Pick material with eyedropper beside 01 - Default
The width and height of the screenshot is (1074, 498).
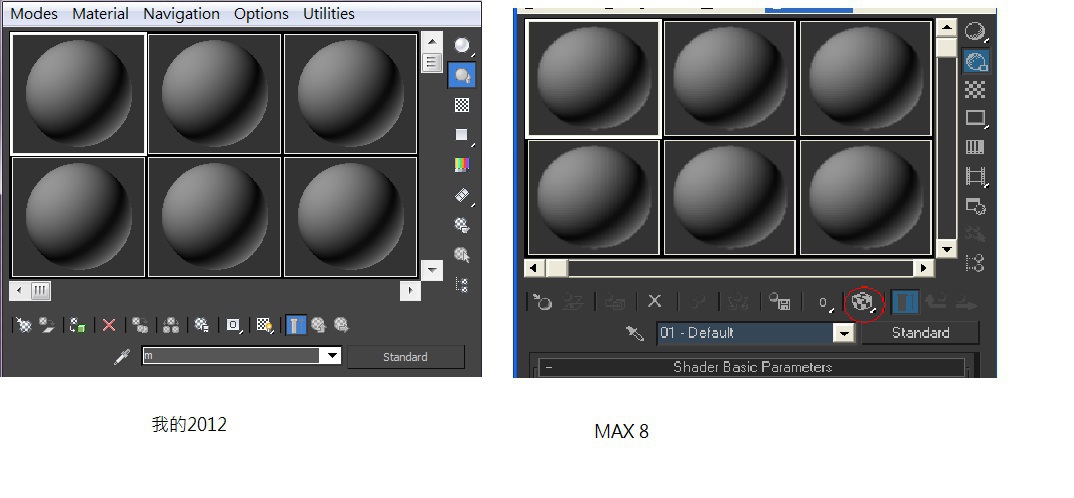click(635, 333)
